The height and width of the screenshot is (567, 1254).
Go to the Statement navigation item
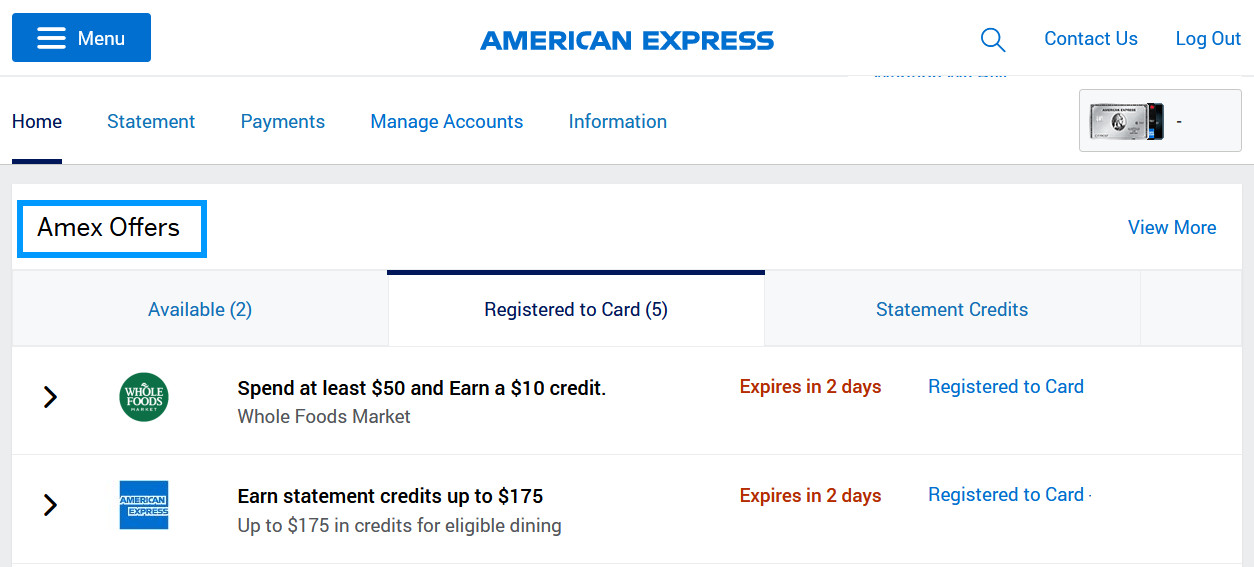pos(151,121)
